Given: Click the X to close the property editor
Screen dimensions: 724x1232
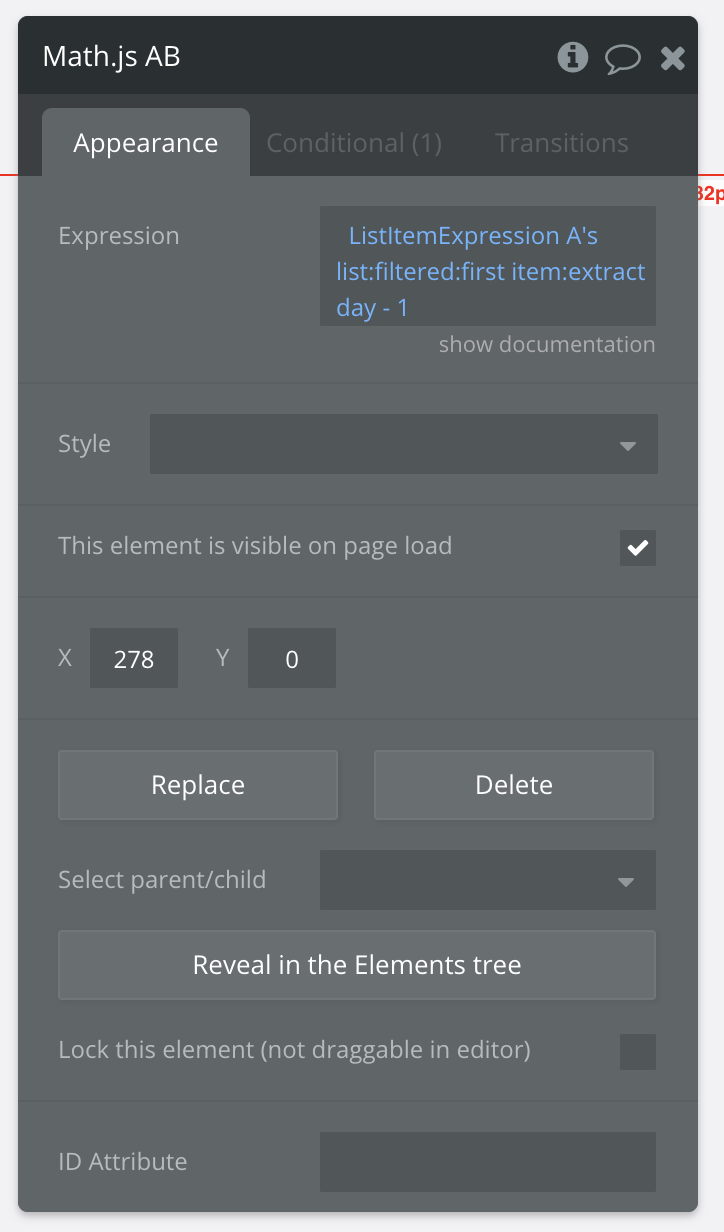Looking at the screenshot, I should coord(672,57).
